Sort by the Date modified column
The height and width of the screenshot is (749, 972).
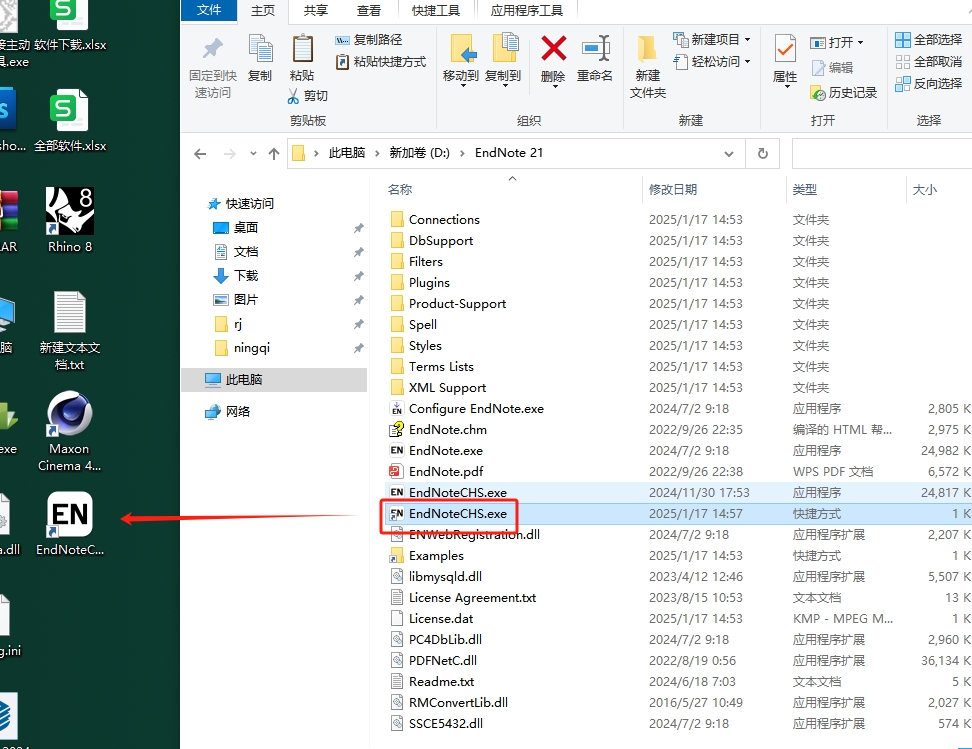click(673, 190)
